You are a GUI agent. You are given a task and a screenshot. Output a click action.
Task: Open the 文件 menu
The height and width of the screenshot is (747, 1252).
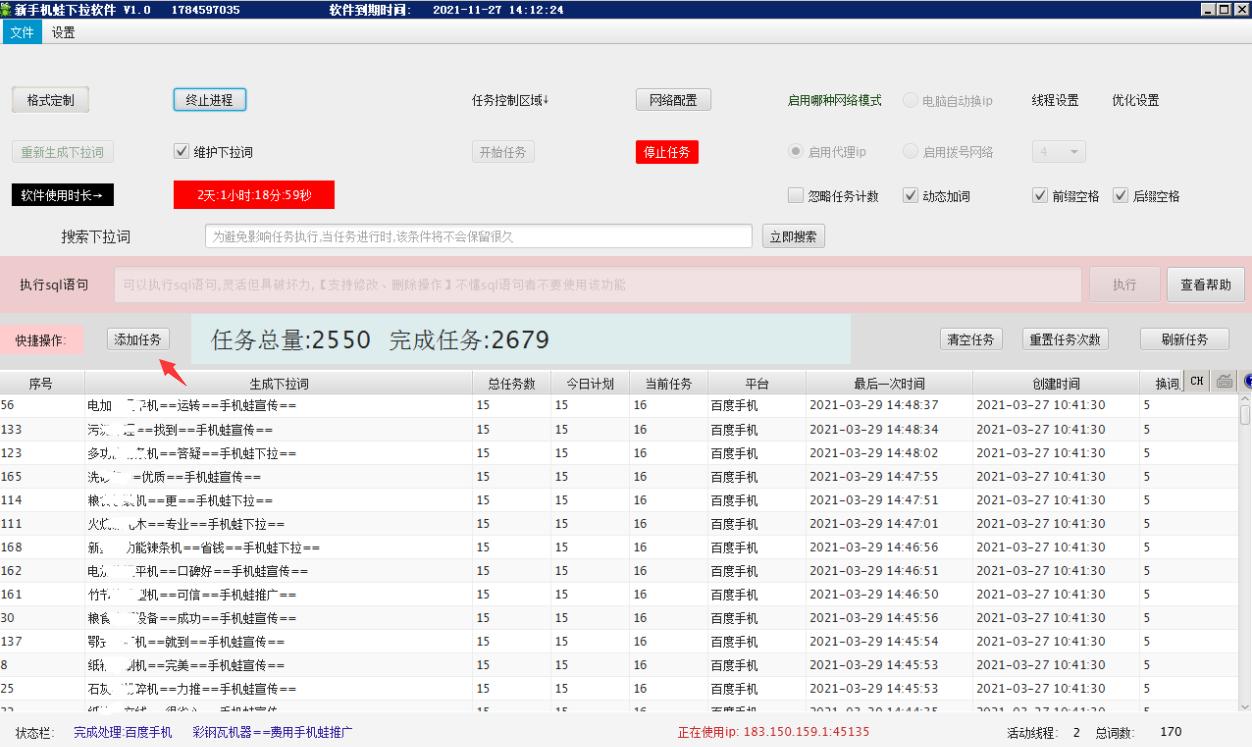(22, 33)
